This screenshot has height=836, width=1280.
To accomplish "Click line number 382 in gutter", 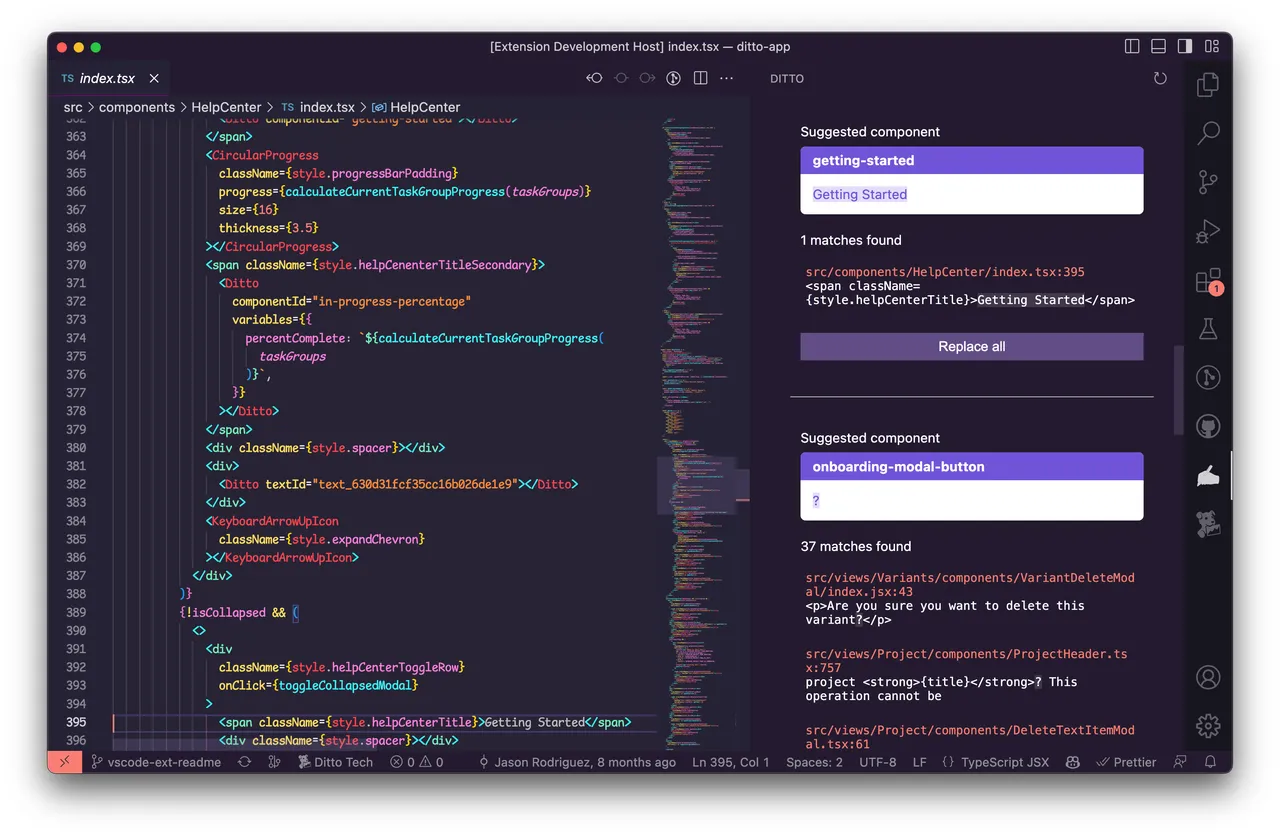I will (x=75, y=484).
